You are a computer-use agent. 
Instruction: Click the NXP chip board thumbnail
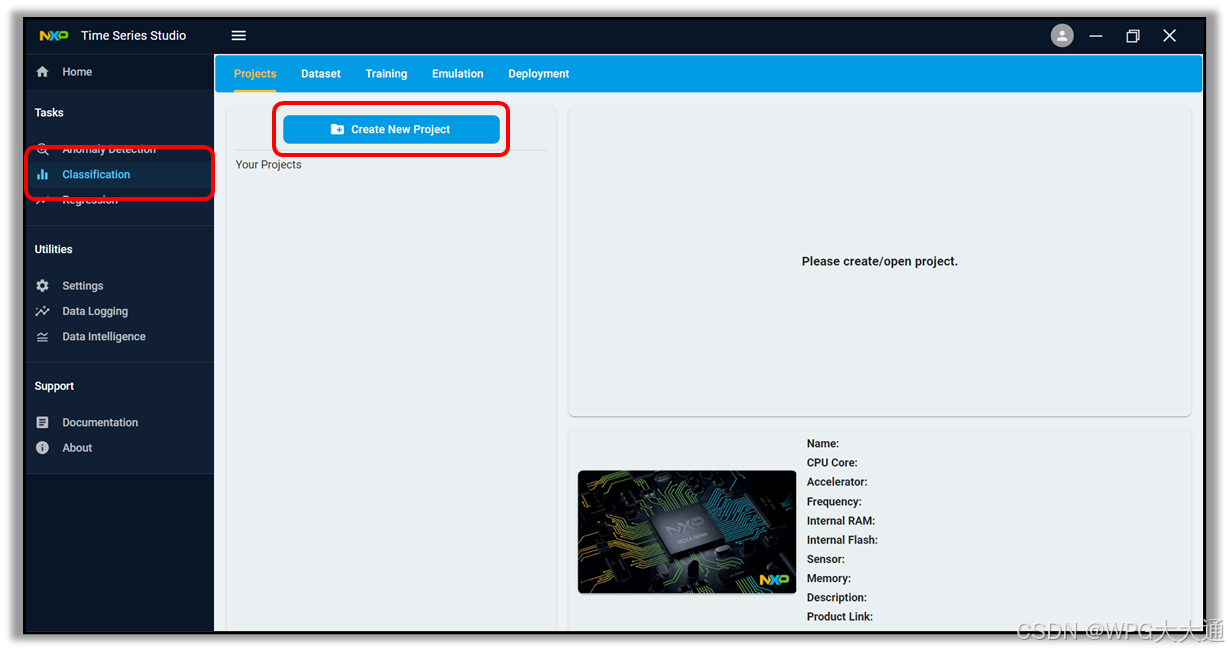[687, 532]
